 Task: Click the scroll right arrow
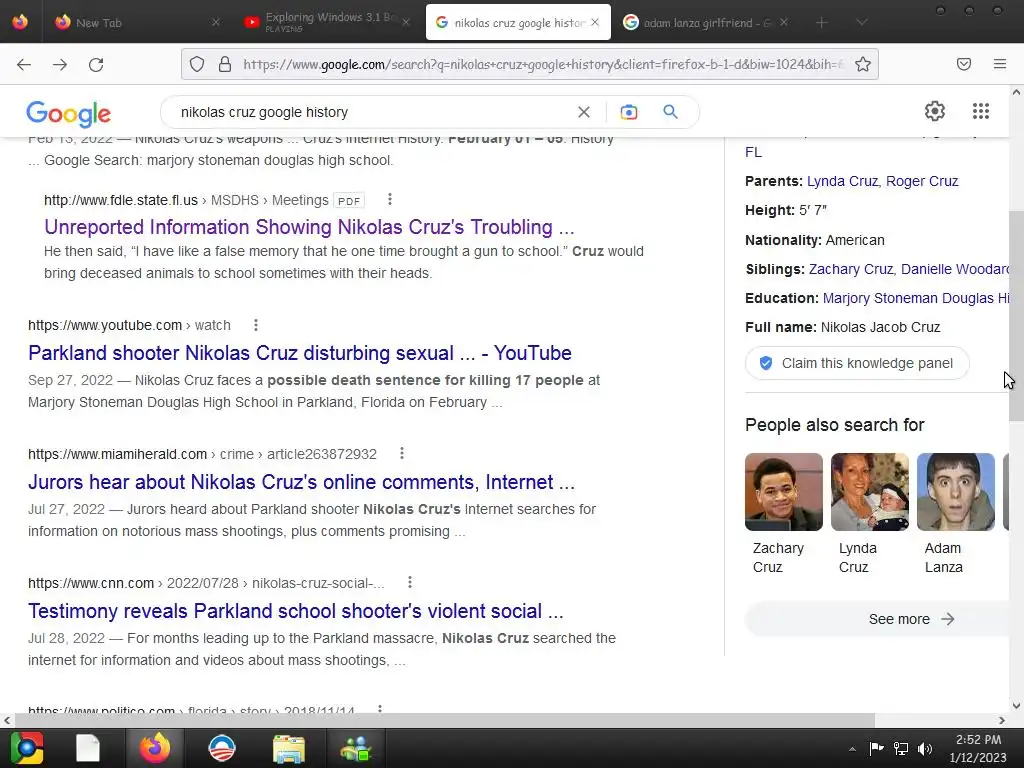1002,720
